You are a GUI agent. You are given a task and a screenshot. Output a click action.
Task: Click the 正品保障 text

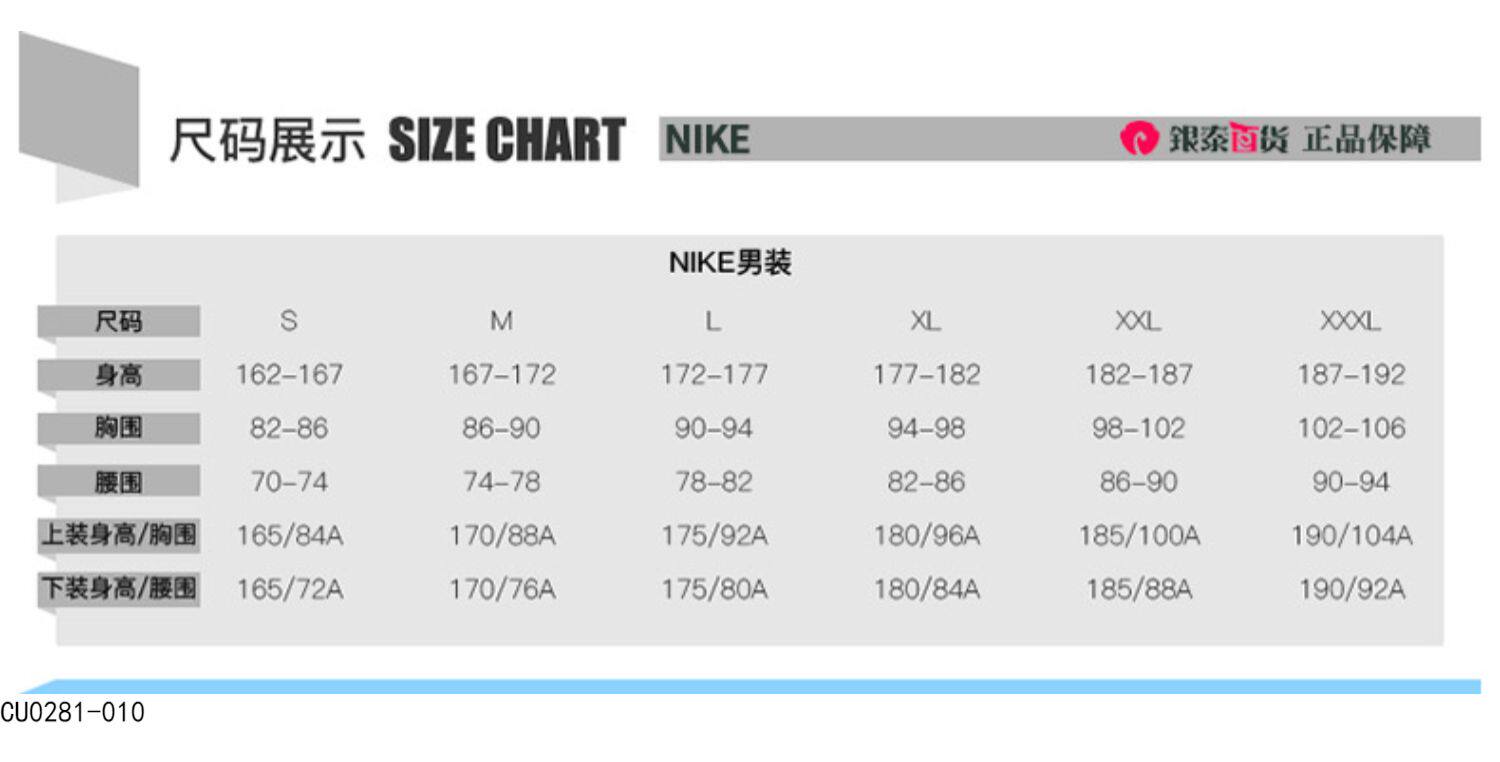(1366, 138)
